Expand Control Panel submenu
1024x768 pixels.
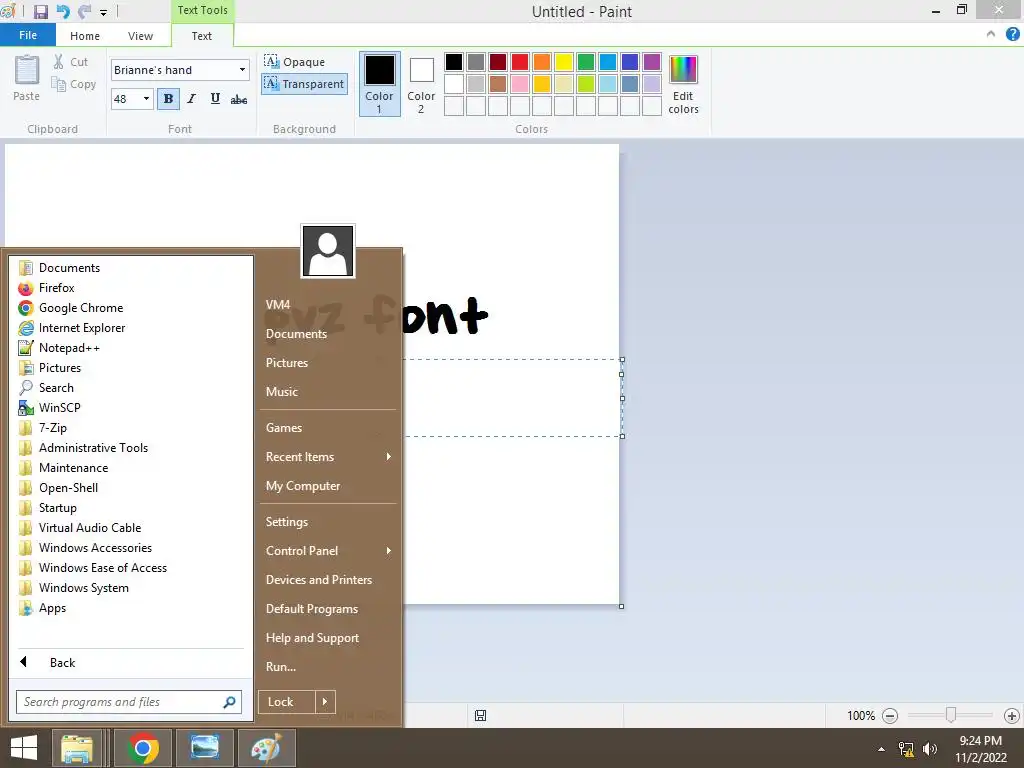[328, 551]
